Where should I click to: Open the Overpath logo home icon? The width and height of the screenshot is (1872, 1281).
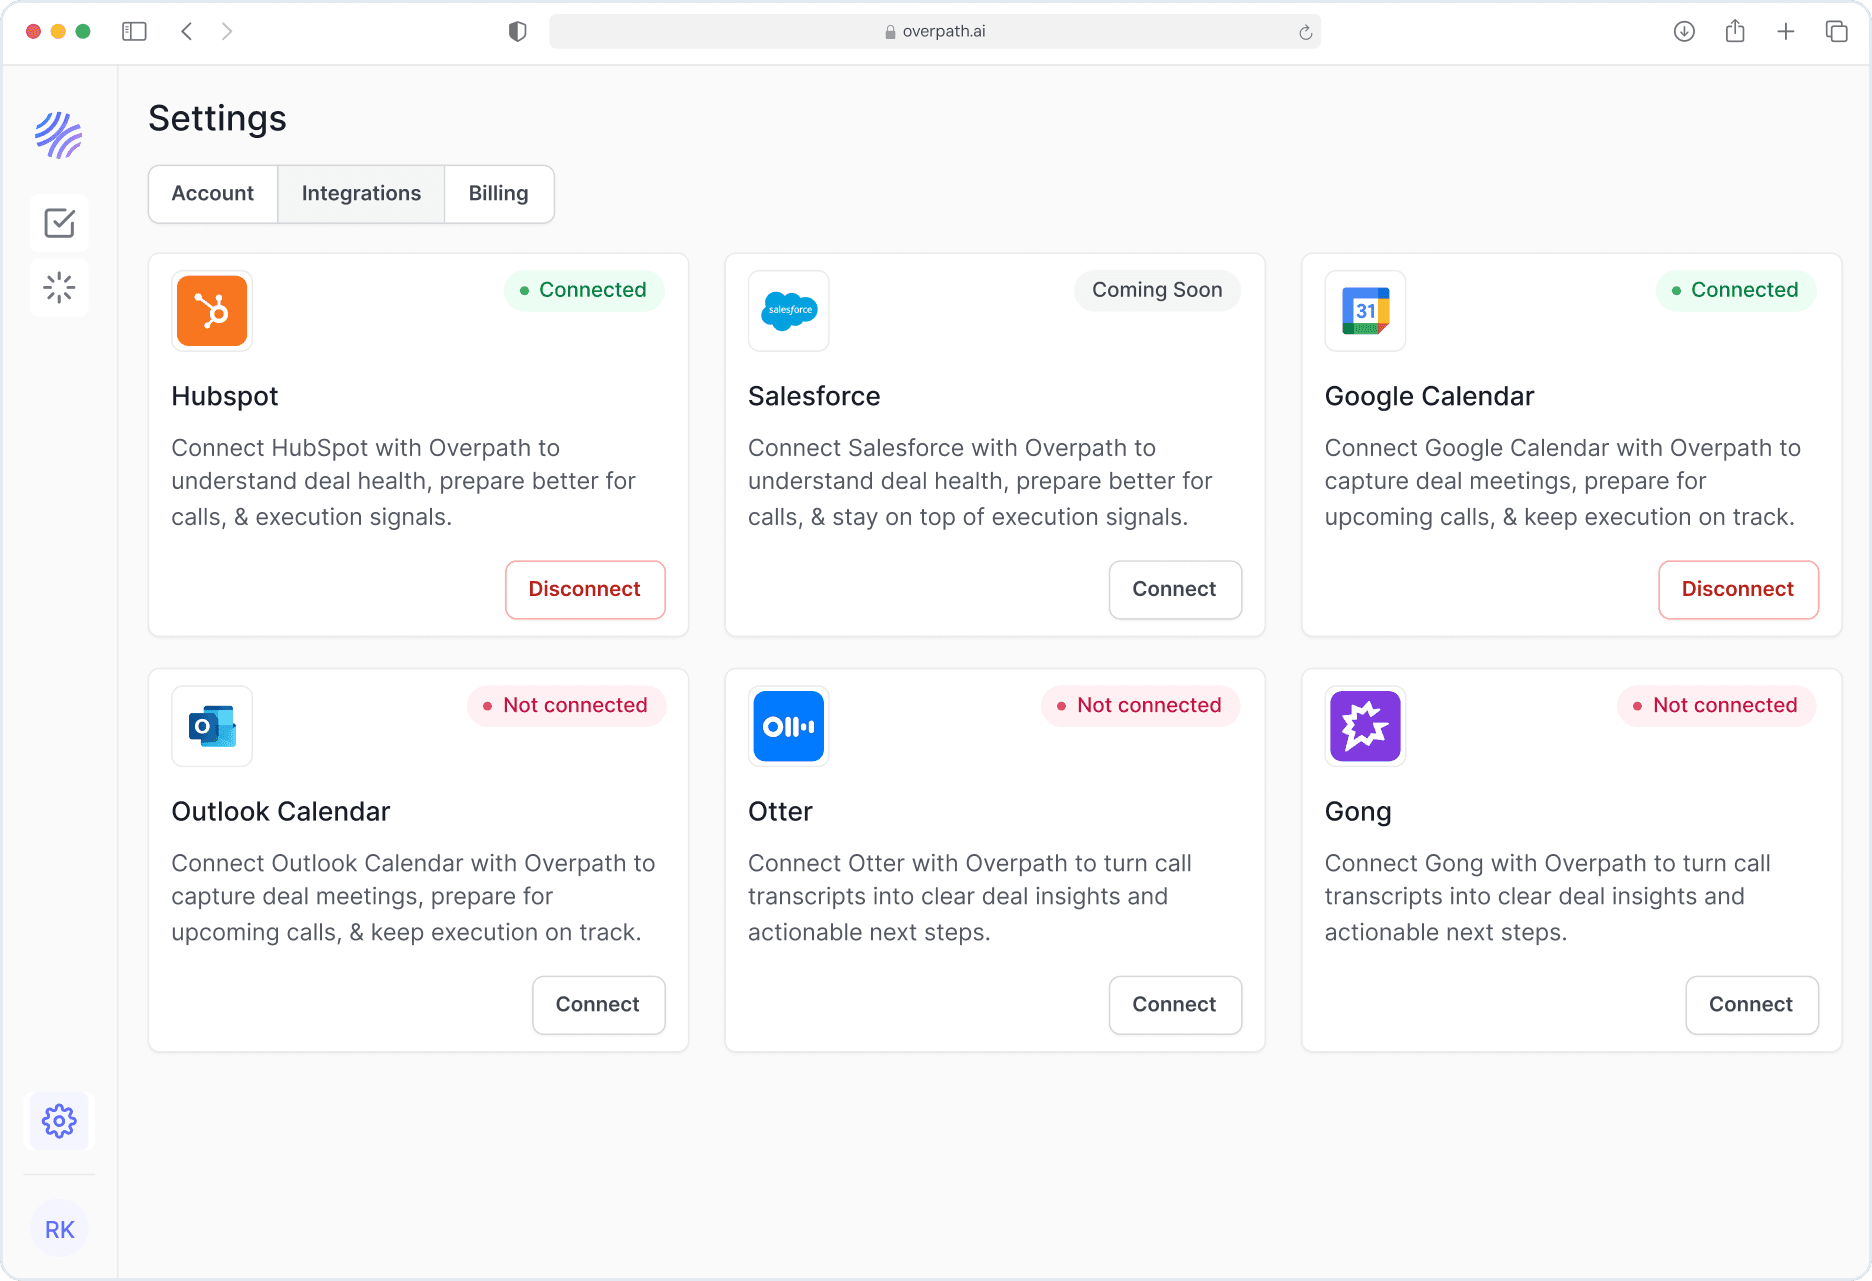pyautogui.click(x=59, y=135)
